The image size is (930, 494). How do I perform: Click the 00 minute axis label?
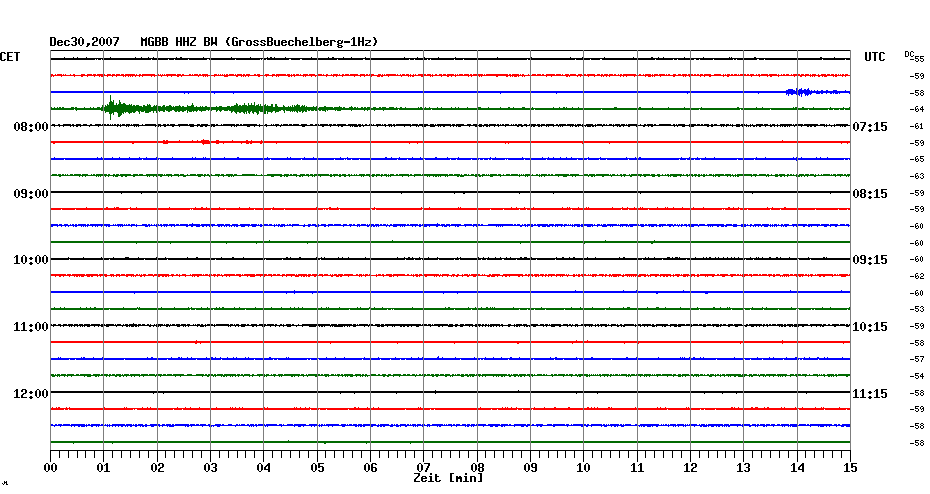pos(50,468)
